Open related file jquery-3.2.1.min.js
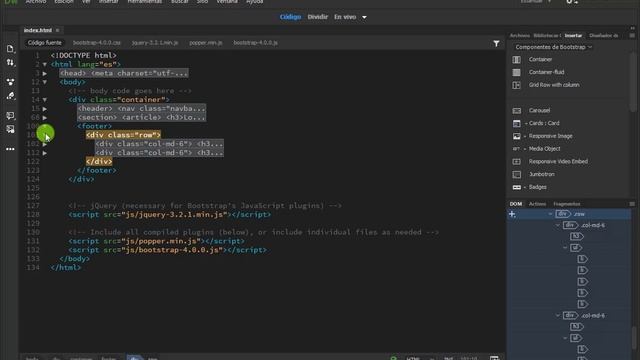640x360 pixels. click(155, 42)
